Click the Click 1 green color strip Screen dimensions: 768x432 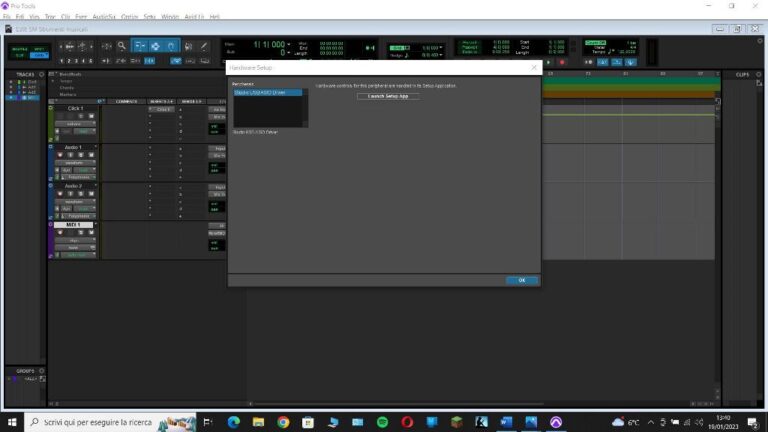click(50, 123)
